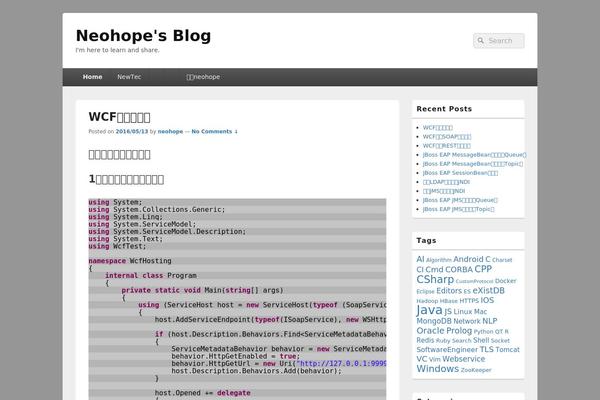
Task: Open the NewTec menu item
Action: 129,77
